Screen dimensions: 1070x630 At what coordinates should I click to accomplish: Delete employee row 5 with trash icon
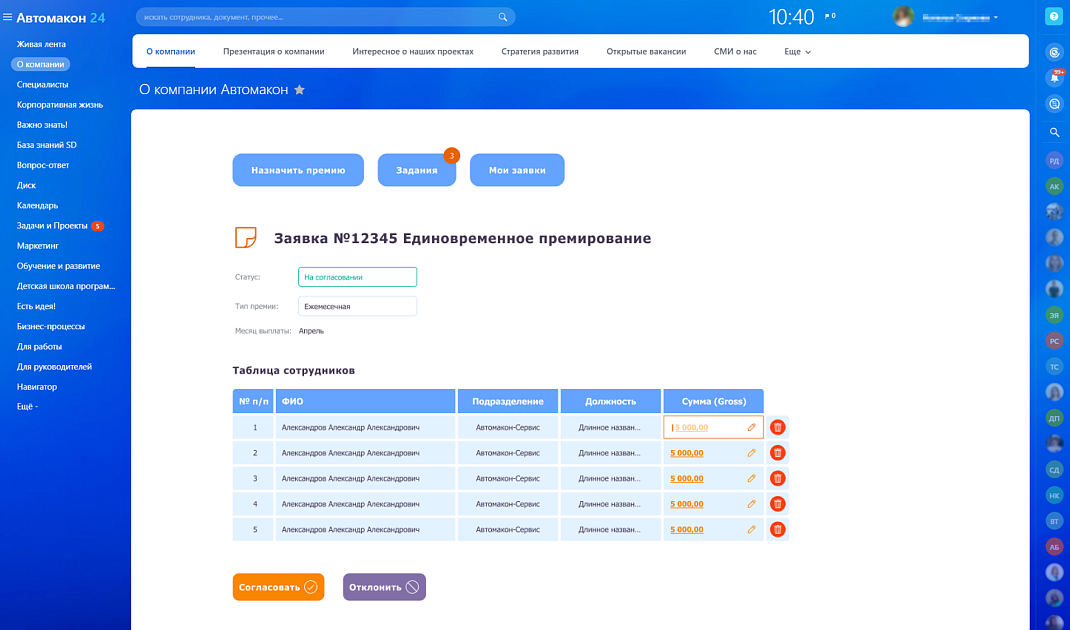777,529
